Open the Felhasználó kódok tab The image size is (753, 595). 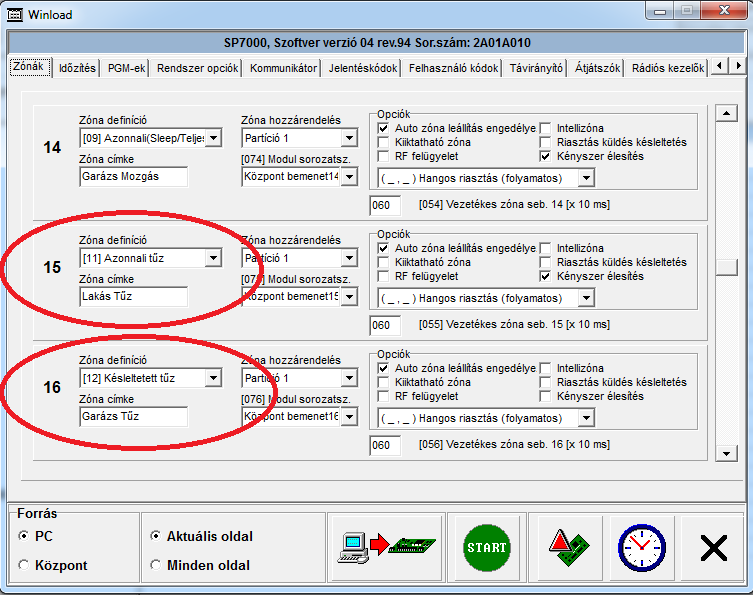(x=453, y=68)
